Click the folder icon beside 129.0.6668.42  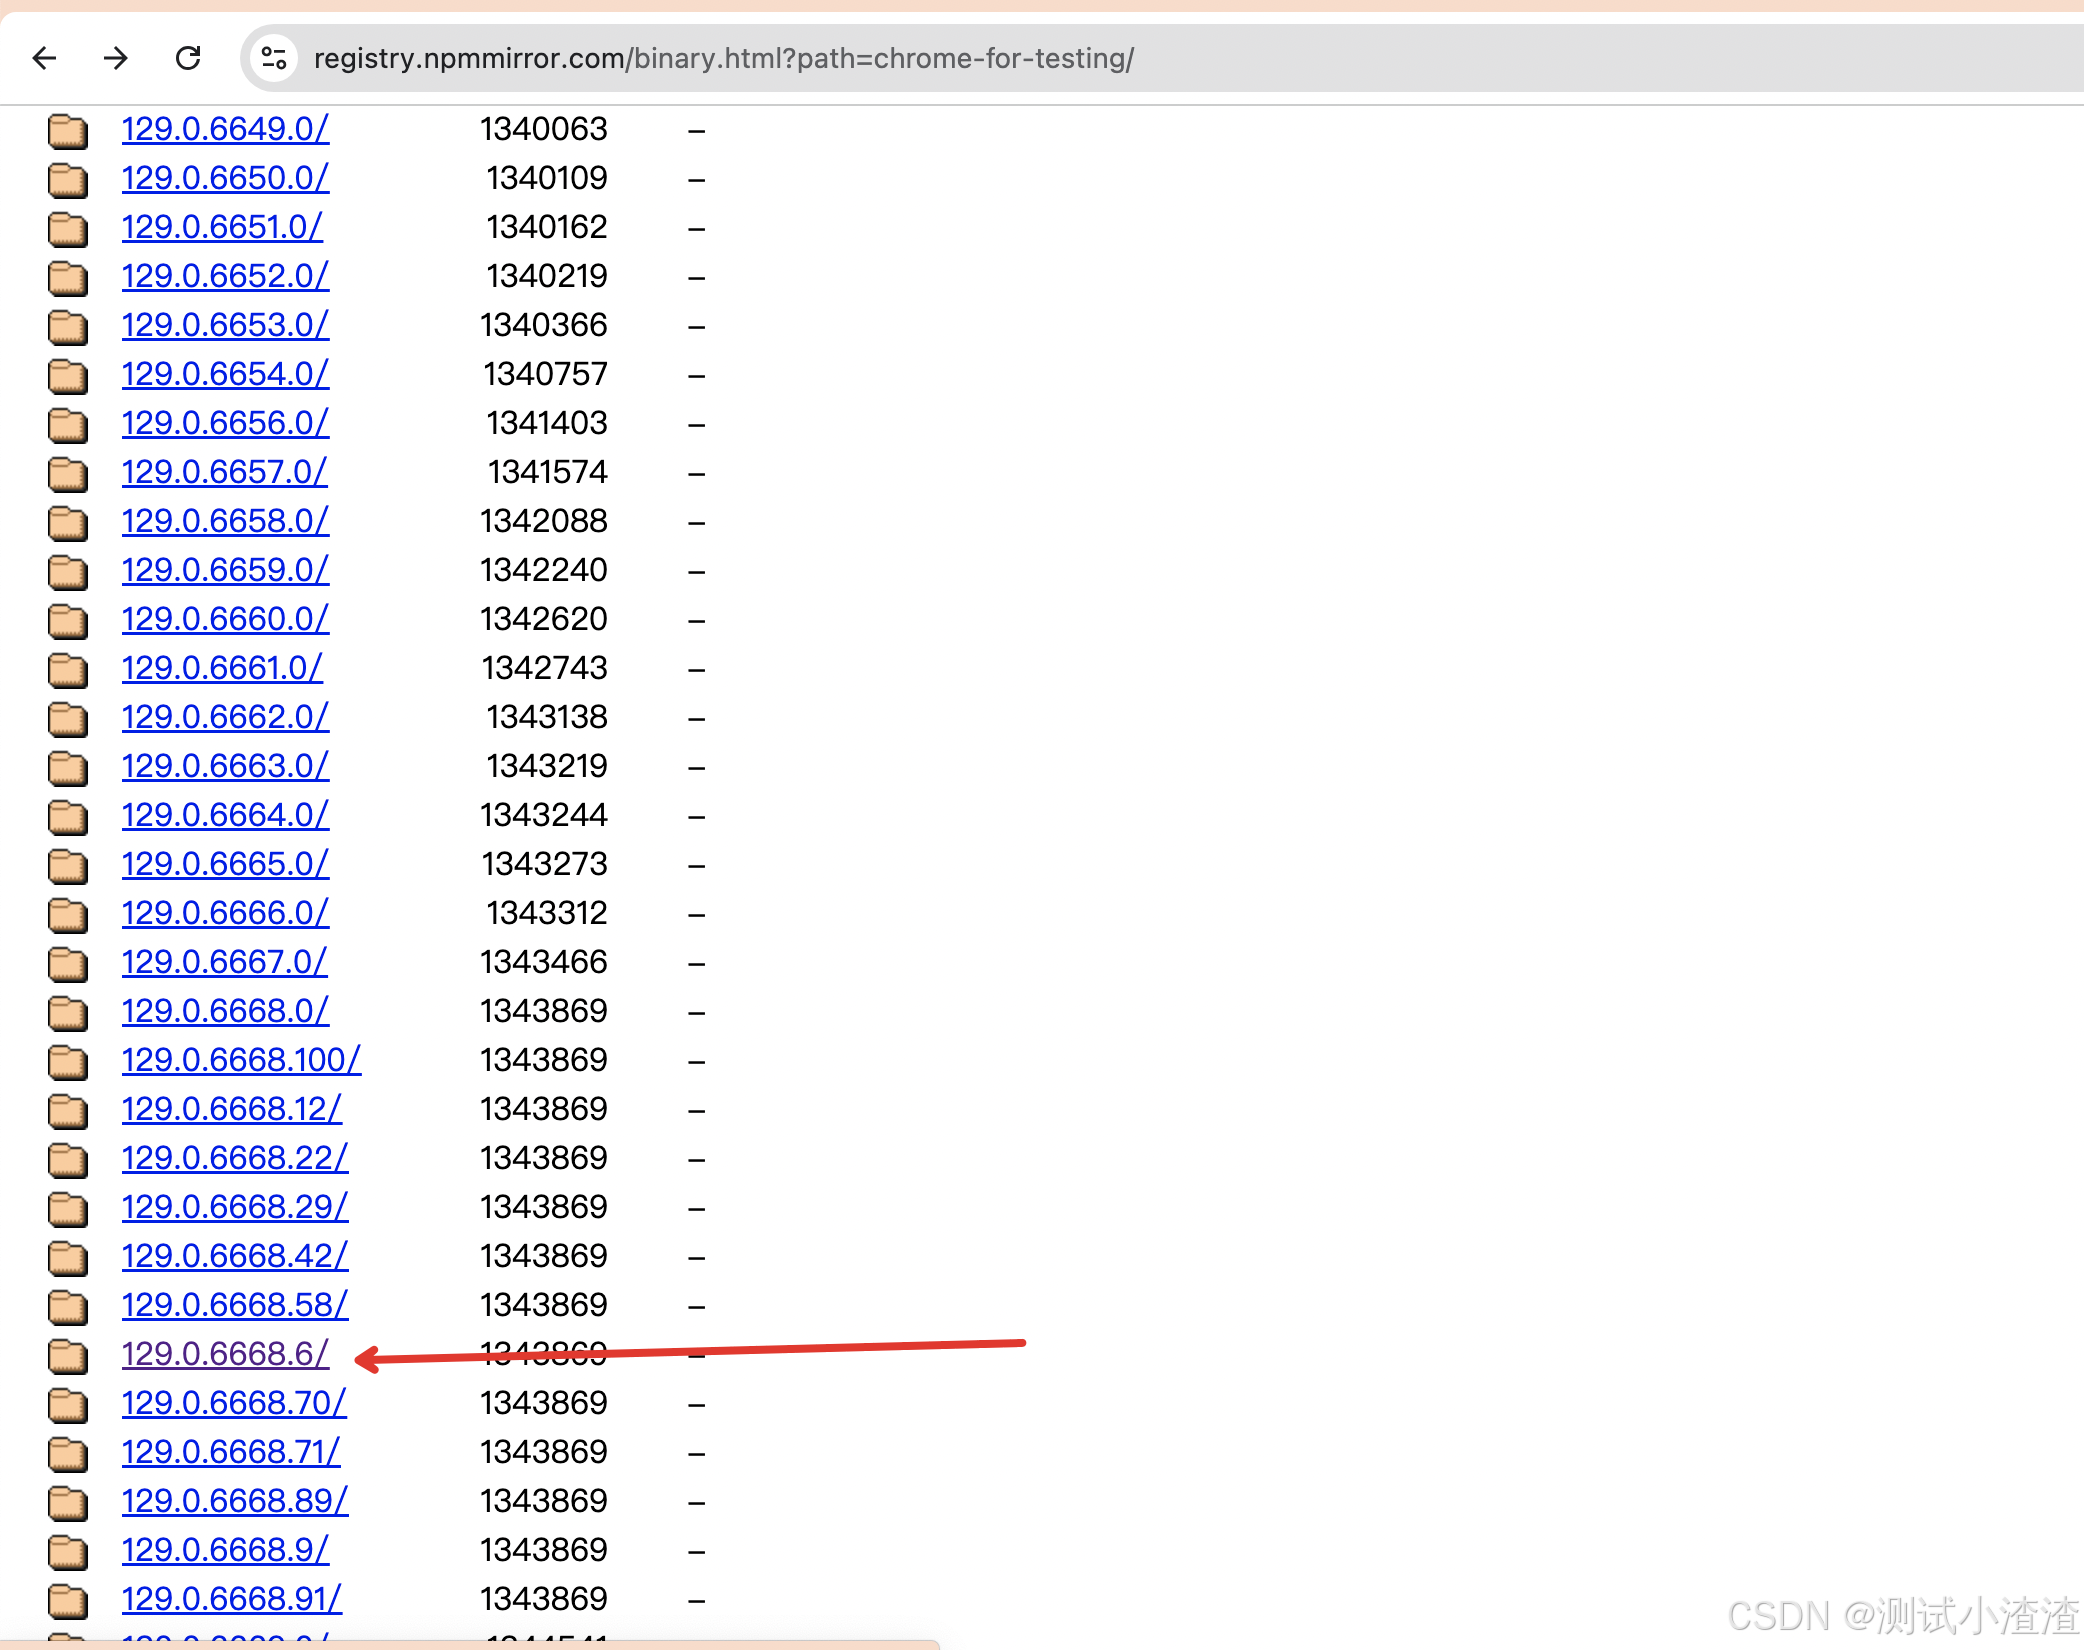[66, 1257]
